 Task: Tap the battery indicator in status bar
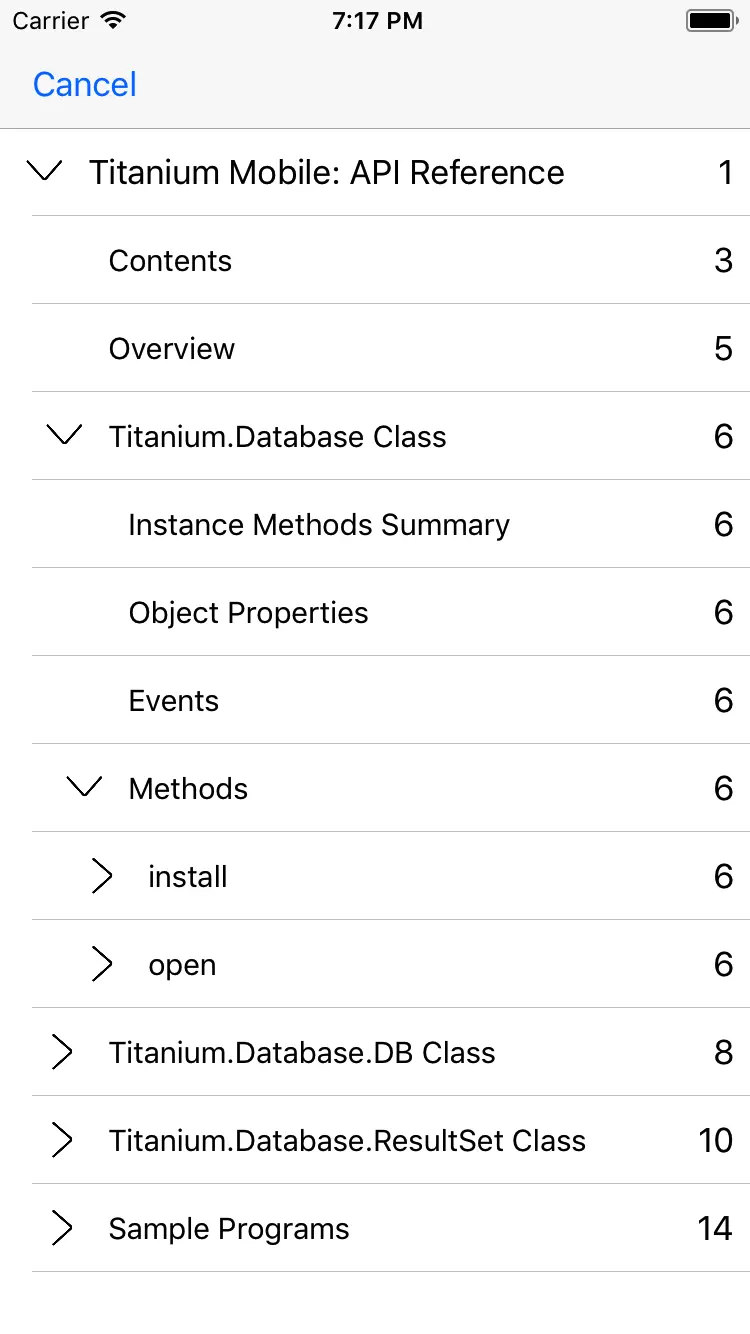pos(710,21)
